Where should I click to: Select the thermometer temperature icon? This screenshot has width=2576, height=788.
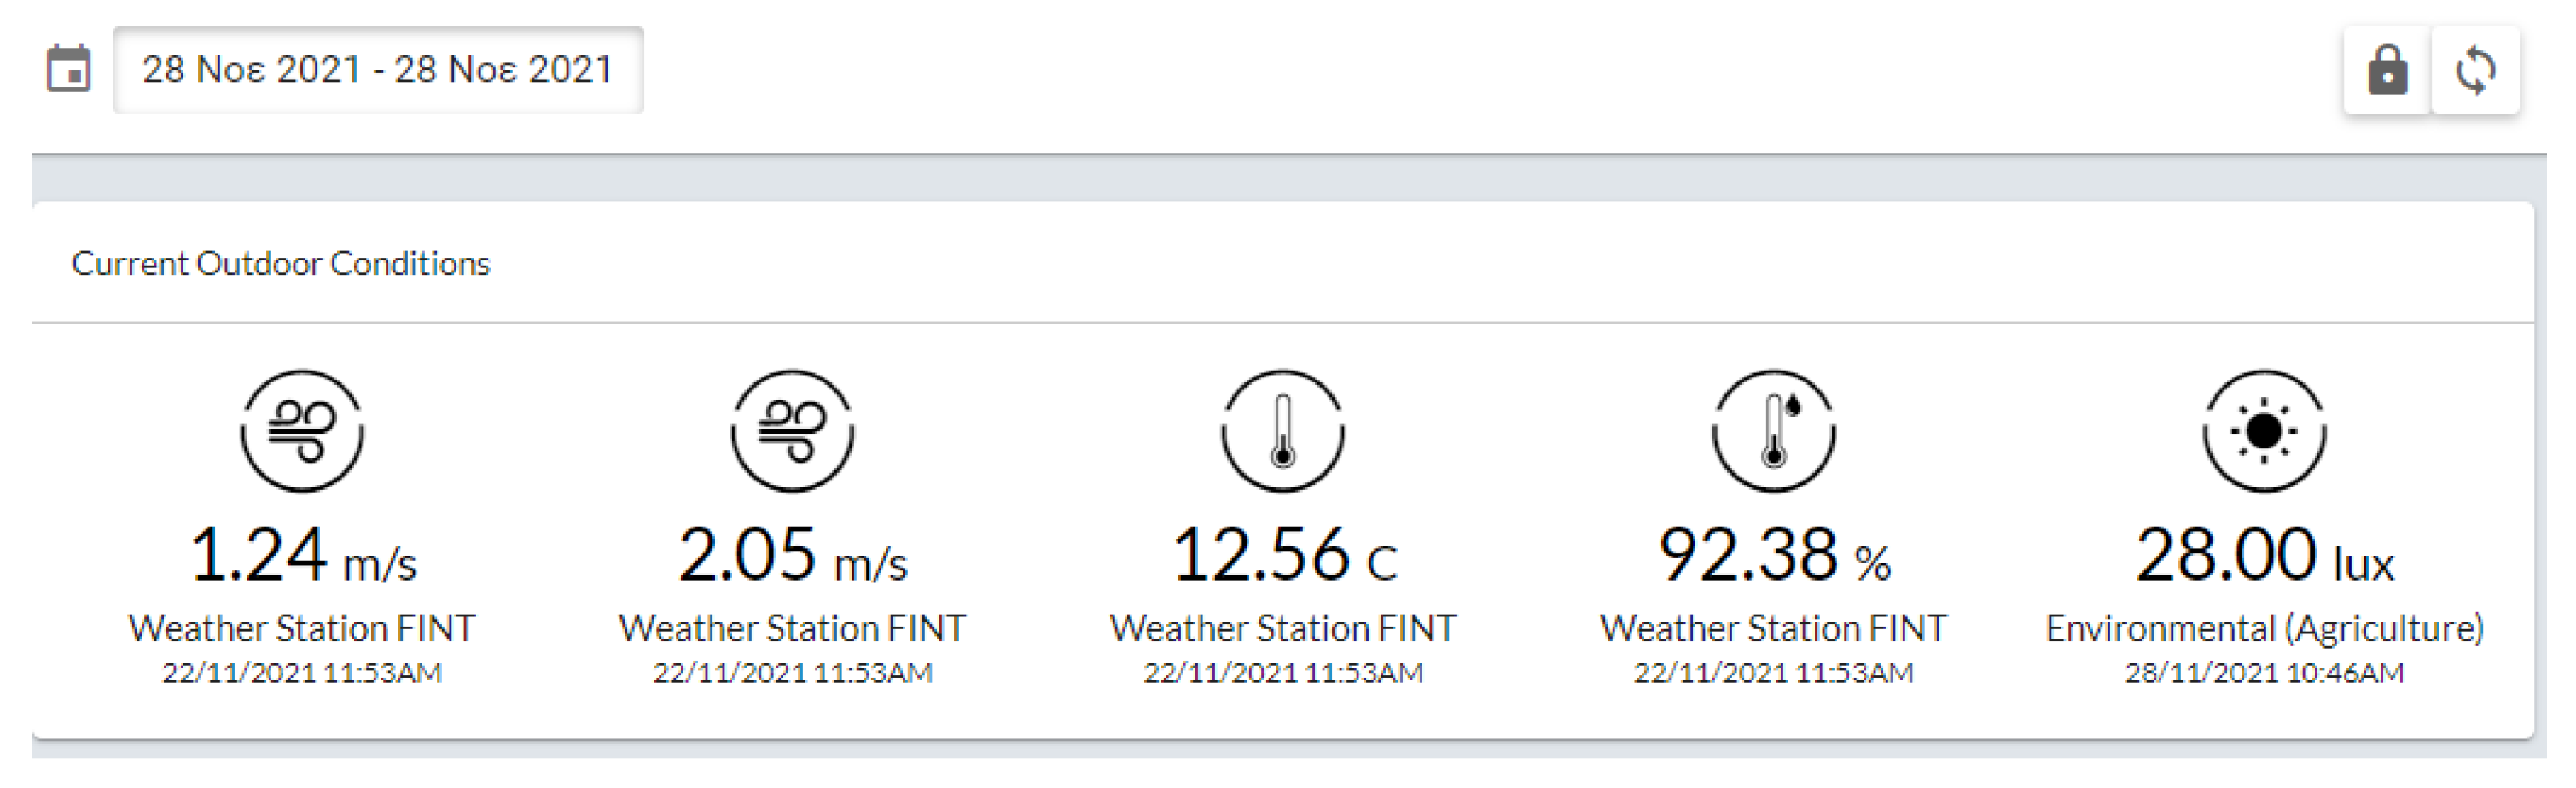coord(1283,431)
